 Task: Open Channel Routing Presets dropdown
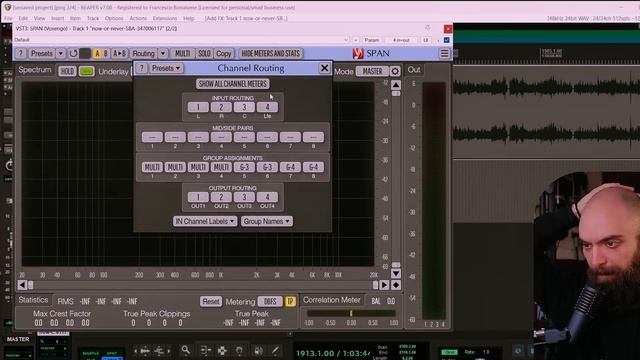pyautogui.click(x=166, y=68)
